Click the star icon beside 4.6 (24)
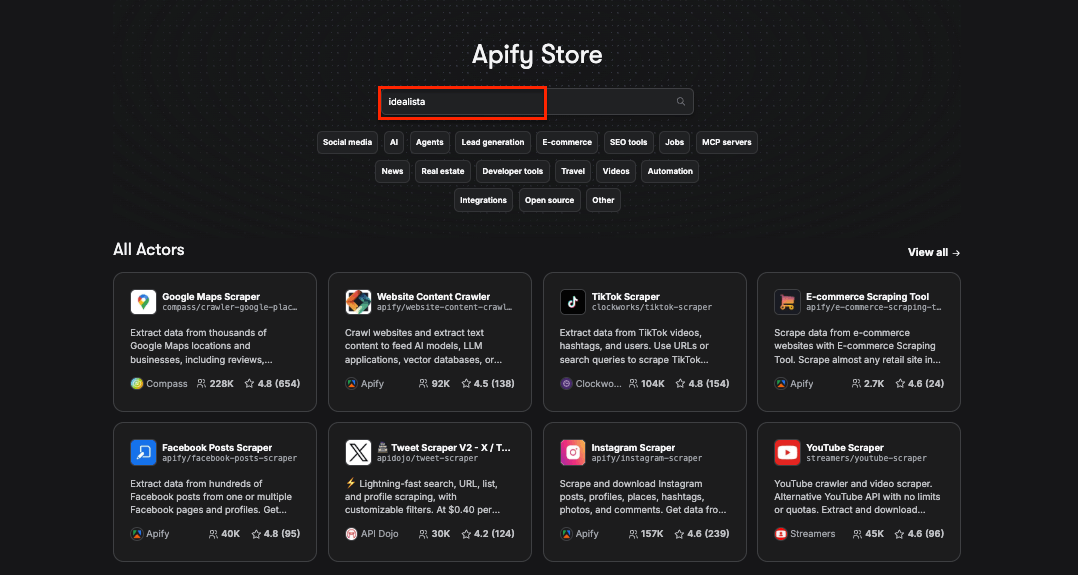Image resolution: width=1078 pixels, height=575 pixels. tap(900, 384)
